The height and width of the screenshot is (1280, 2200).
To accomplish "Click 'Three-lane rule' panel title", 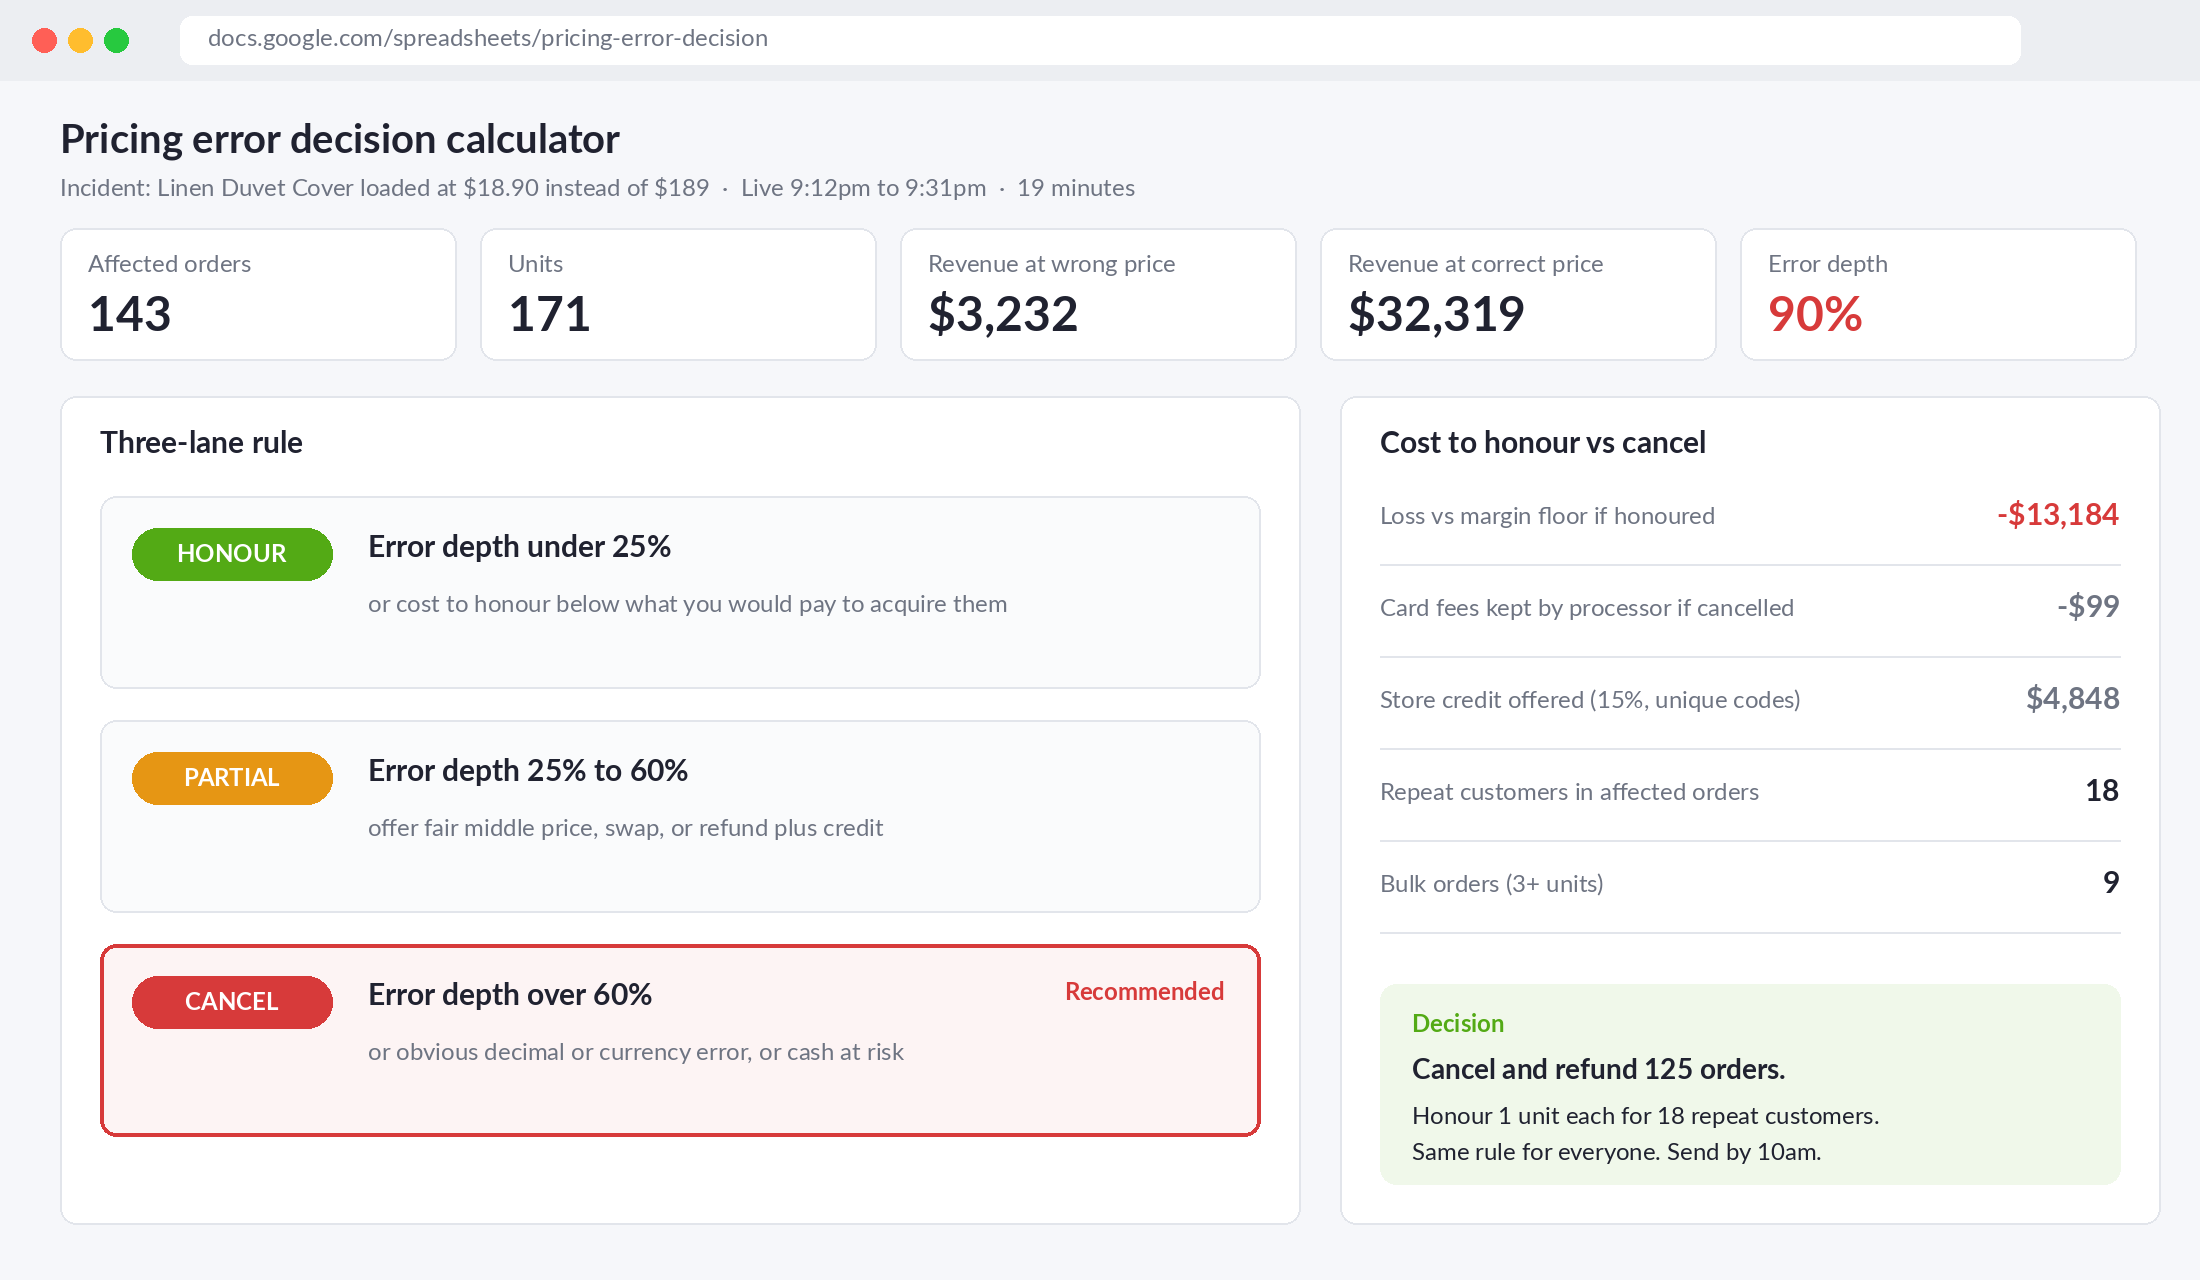I will 201,443.
